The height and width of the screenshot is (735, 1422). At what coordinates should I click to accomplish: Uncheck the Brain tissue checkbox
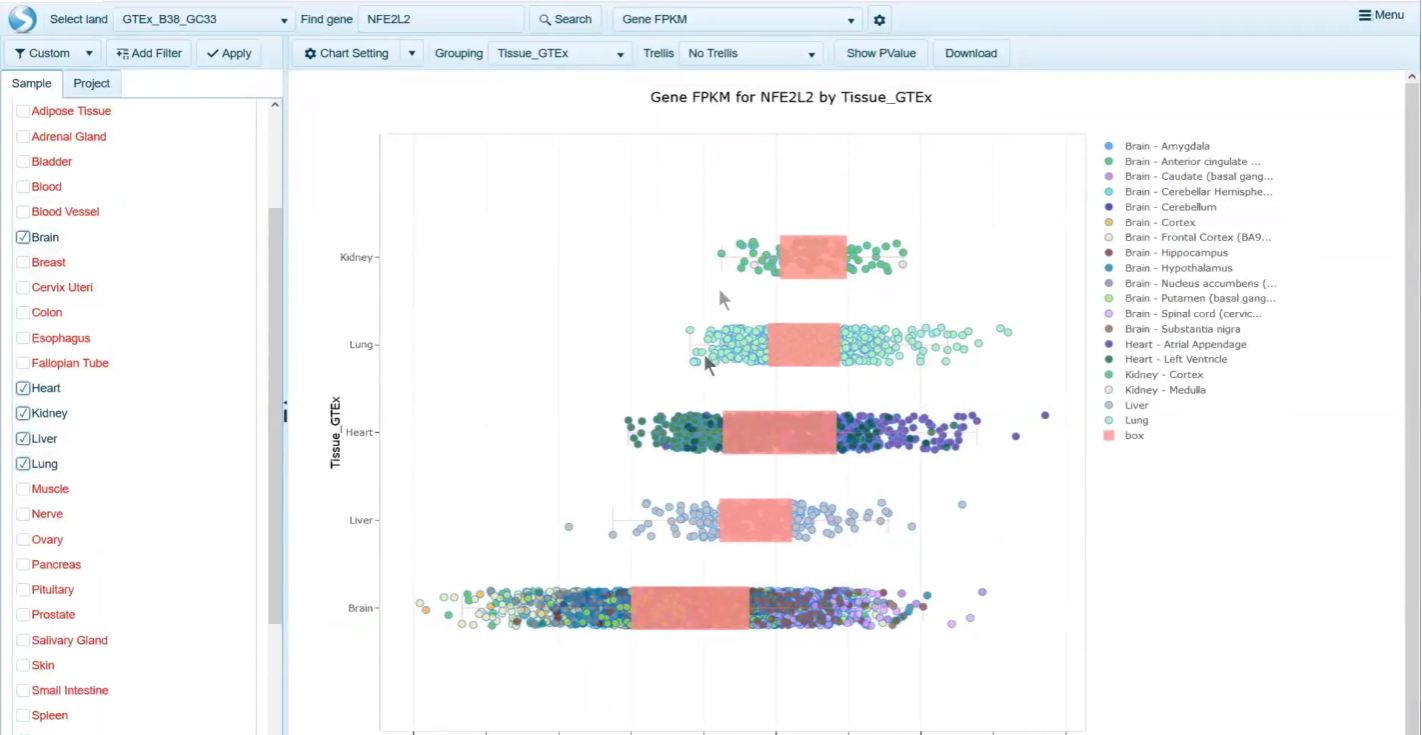[23, 237]
